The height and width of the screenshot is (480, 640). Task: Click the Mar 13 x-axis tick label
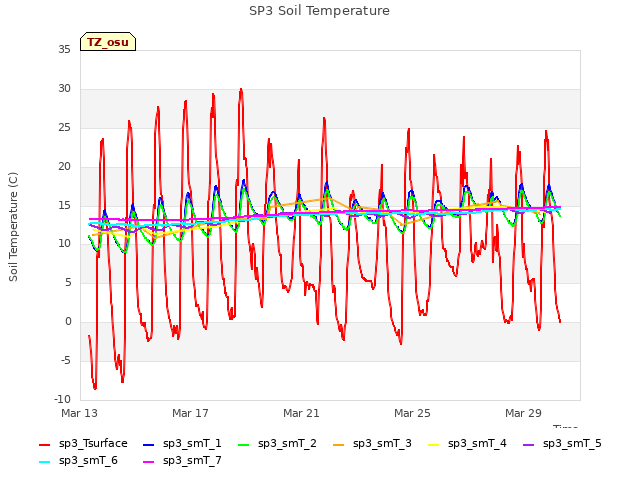(79, 413)
